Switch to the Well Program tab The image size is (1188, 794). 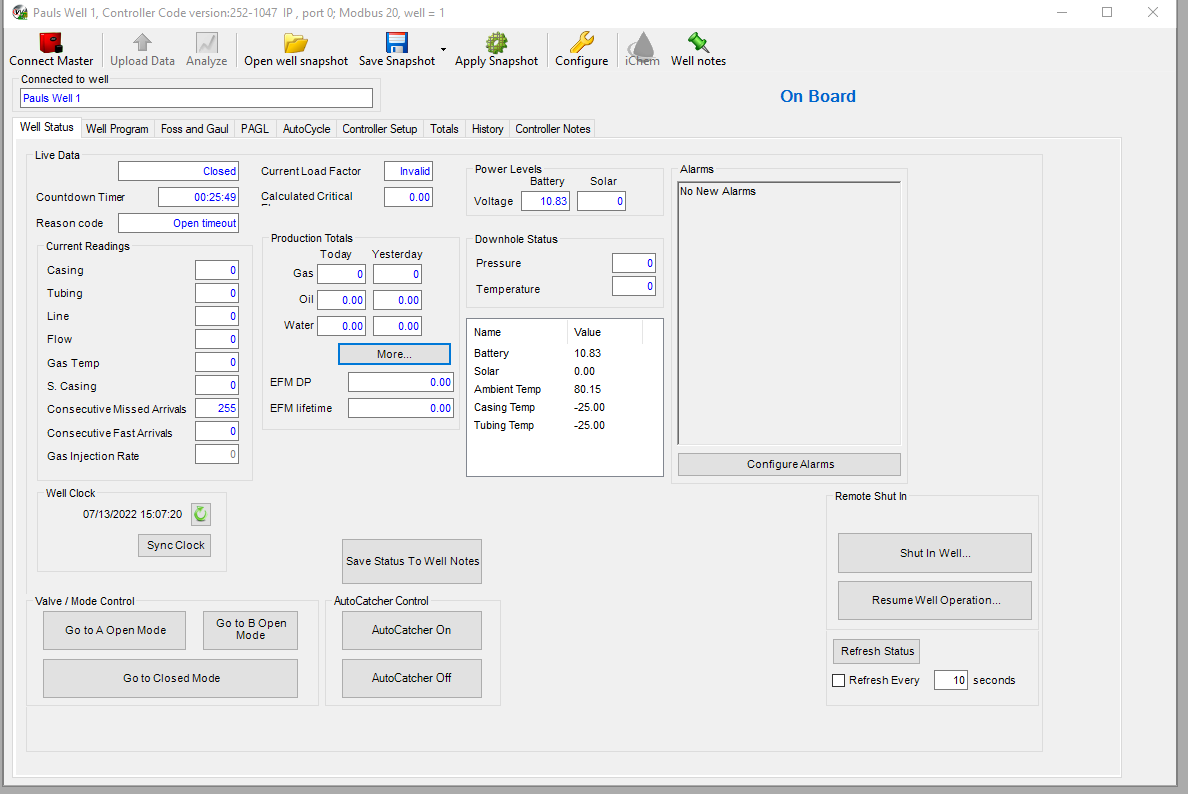click(x=117, y=129)
